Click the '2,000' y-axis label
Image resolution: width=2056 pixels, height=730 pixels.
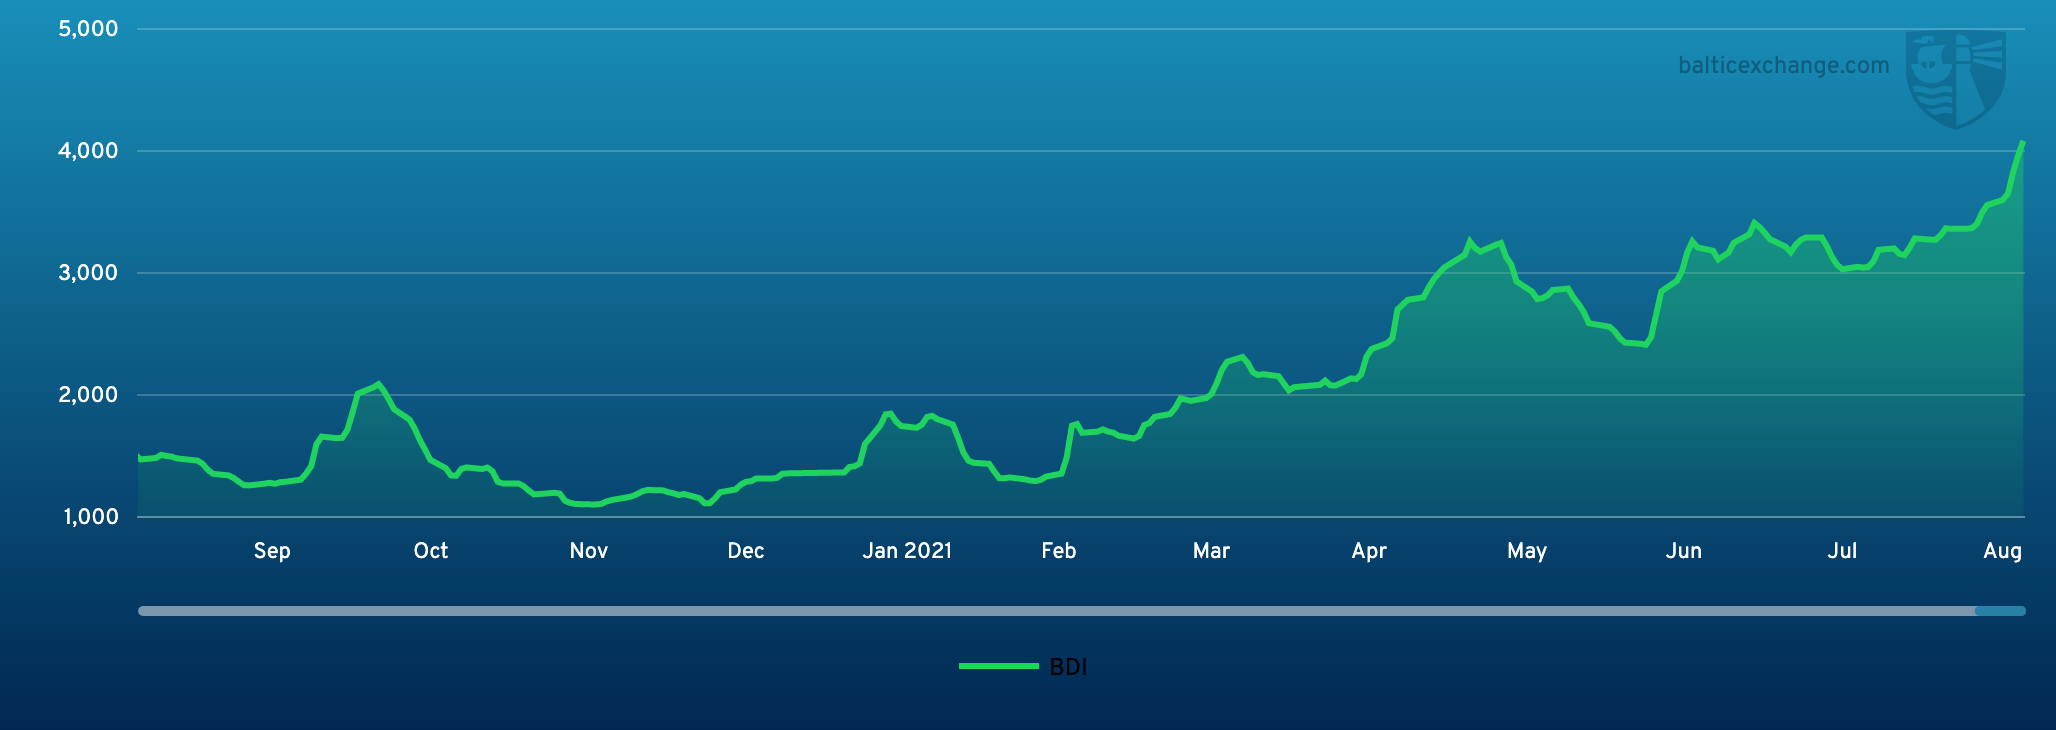[x=88, y=395]
